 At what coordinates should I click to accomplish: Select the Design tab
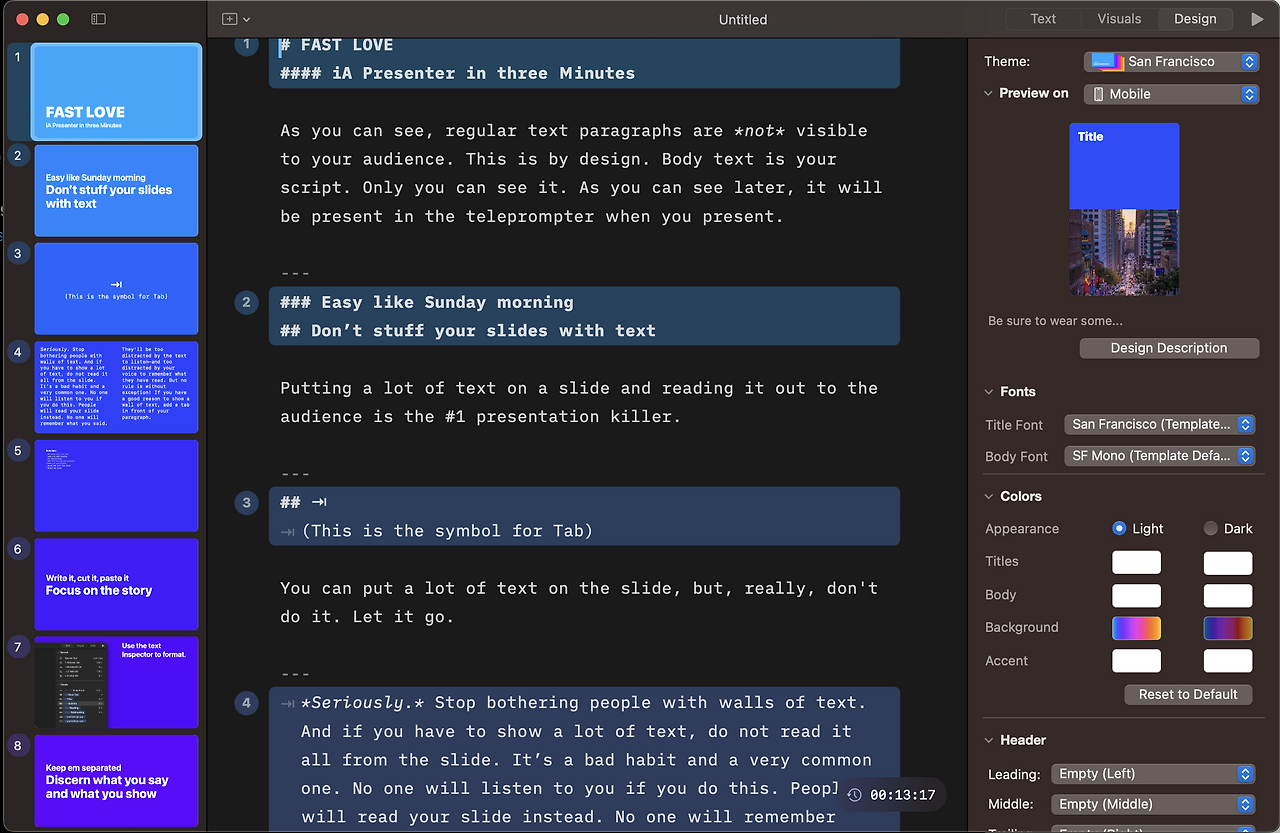click(x=1195, y=19)
